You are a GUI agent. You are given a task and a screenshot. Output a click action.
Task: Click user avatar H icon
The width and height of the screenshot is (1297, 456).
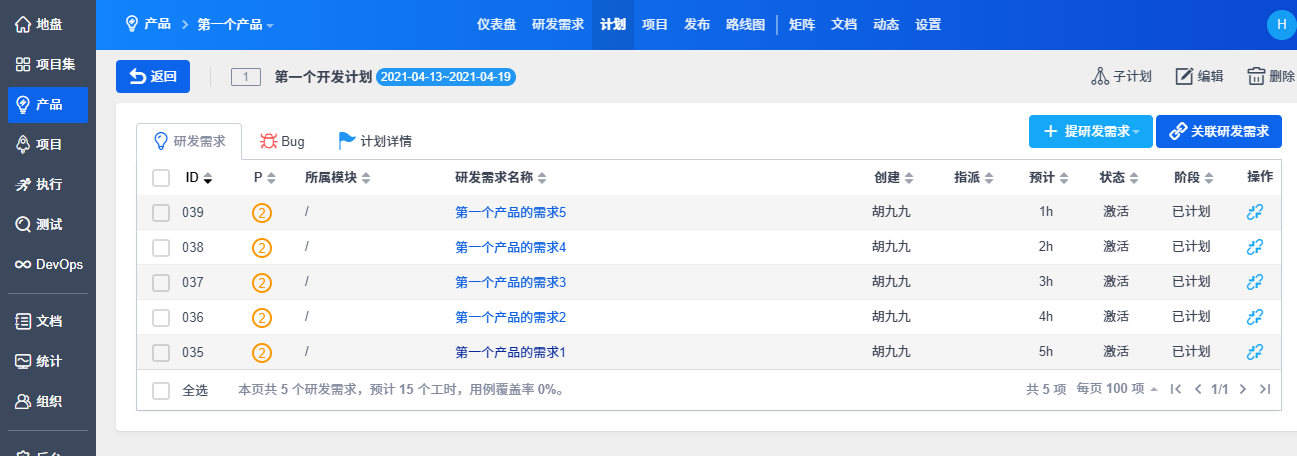pyautogui.click(x=1280, y=25)
